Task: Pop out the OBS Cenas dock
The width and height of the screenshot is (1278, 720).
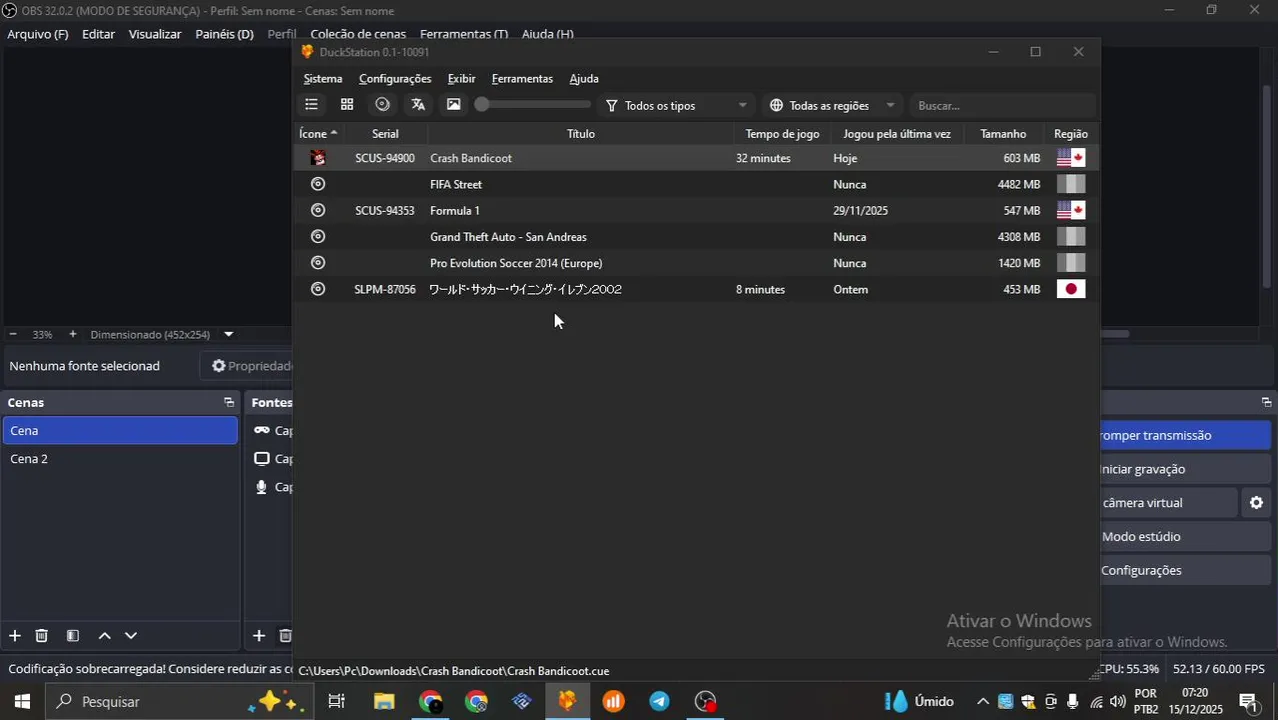Action: coord(229,402)
